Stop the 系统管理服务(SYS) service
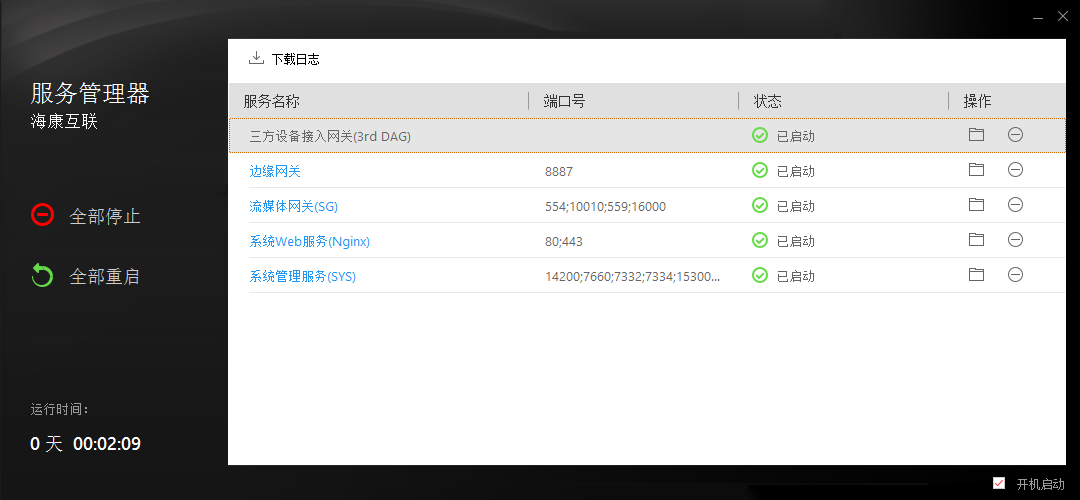The width and height of the screenshot is (1080, 500). pyautogui.click(x=1015, y=275)
